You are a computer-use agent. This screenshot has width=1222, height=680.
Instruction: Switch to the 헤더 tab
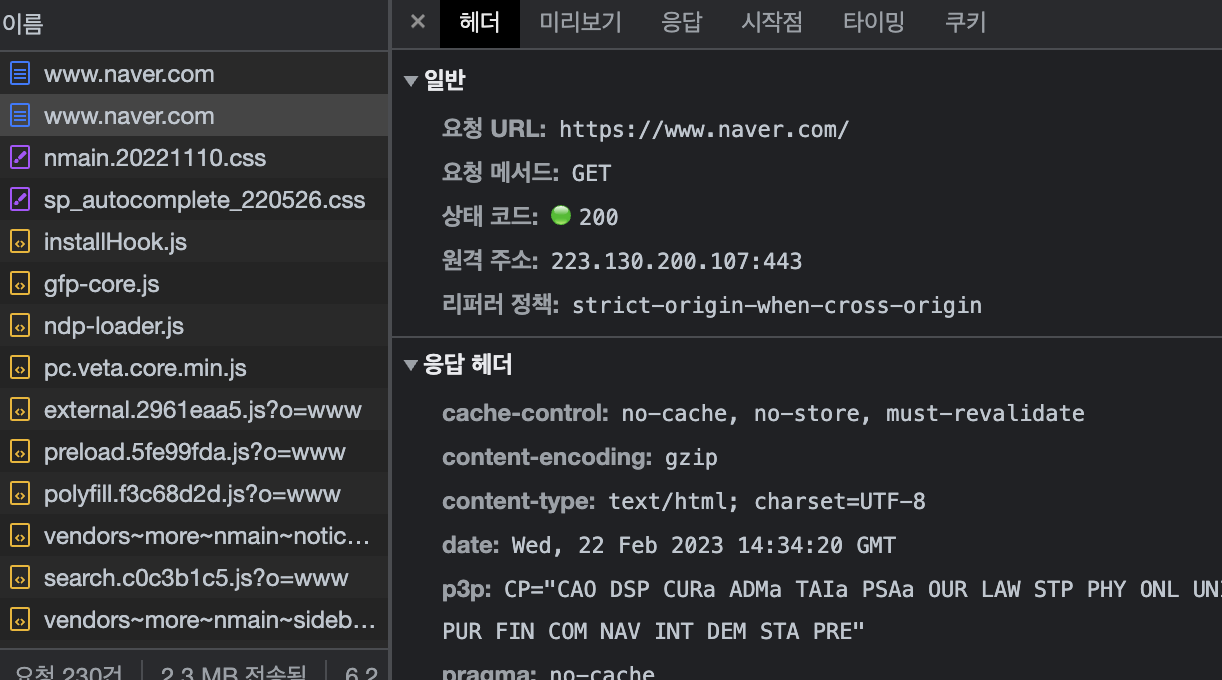480,23
